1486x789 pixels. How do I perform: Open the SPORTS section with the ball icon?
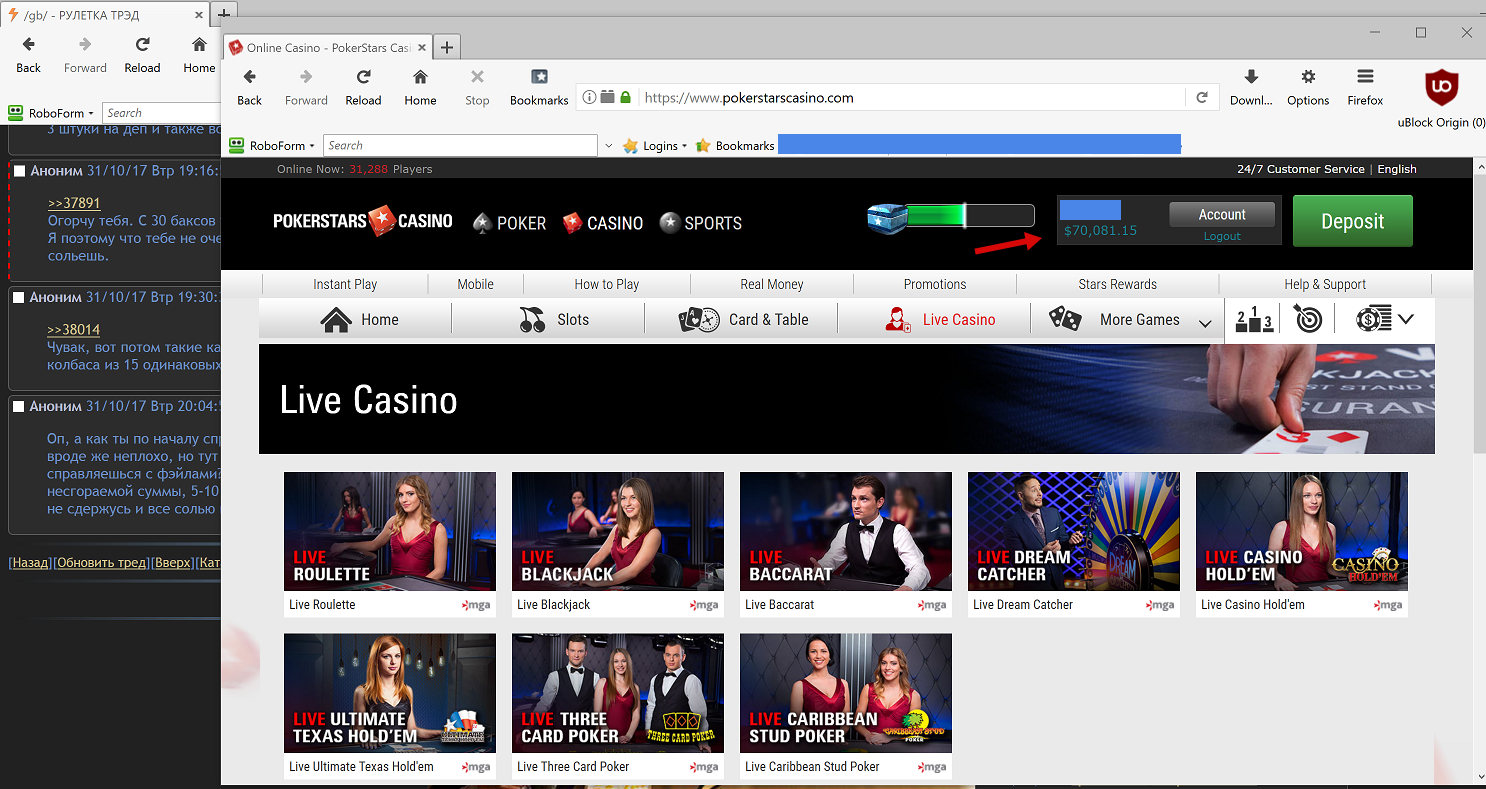click(x=700, y=223)
